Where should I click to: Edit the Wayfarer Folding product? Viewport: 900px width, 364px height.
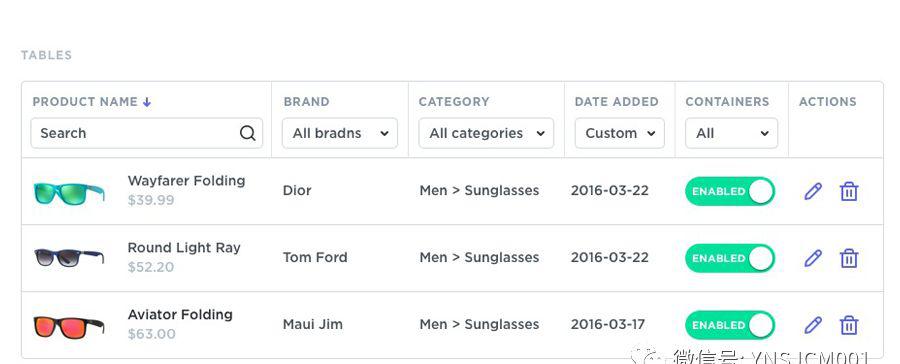pyautogui.click(x=813, y=191)
